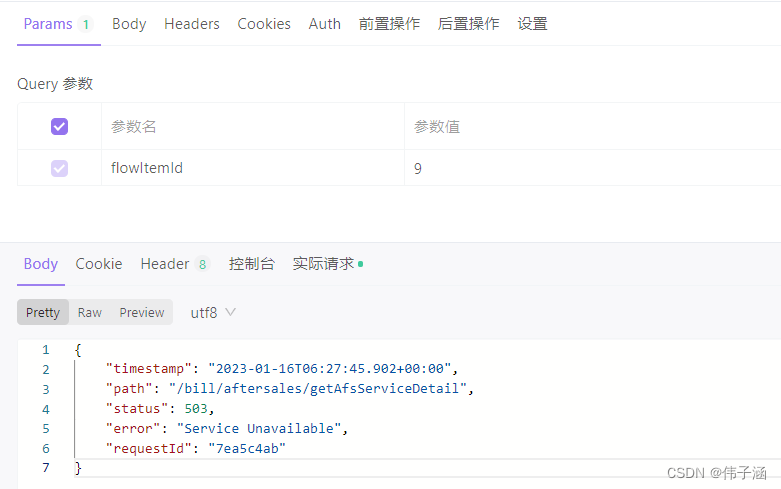This screenshot has width=781, height=489.
Task: Switch response view to Preview
Action: click(142, 313)
